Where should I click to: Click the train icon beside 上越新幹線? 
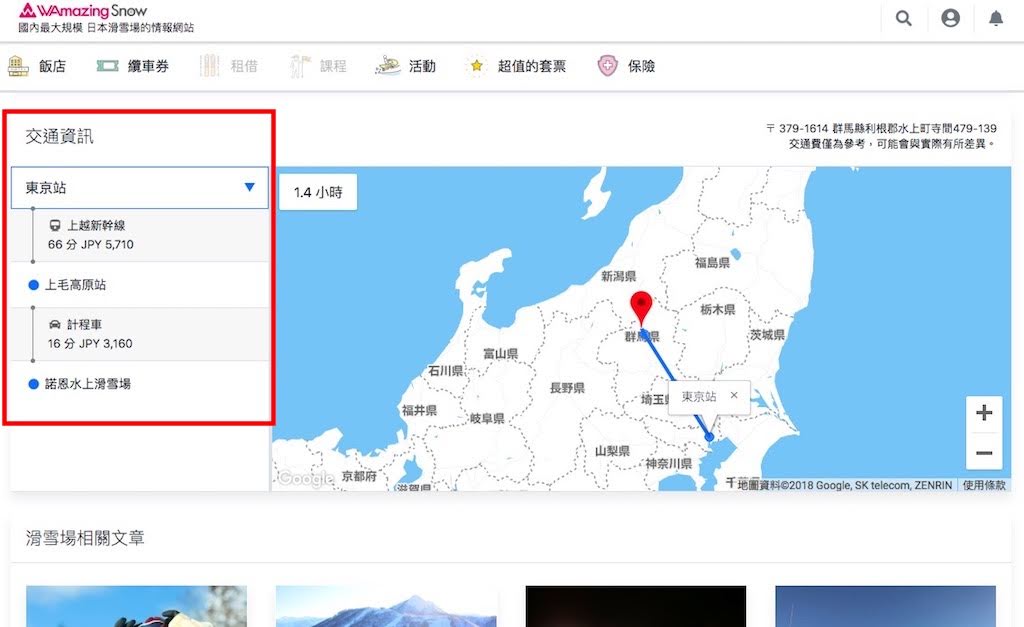tap(55, 225)
